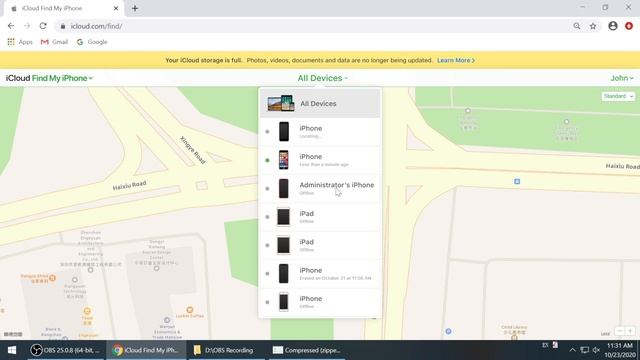Close the iCloud Find My iPhone tab
640x360 pixels.
point(116,8)
